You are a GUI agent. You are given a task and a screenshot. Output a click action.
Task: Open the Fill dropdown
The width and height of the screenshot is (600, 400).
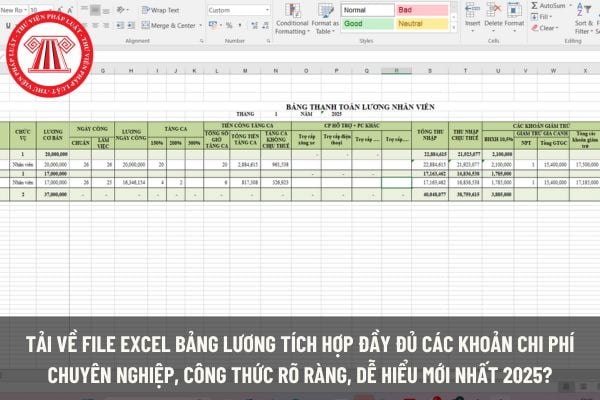[x=541, y=17]
